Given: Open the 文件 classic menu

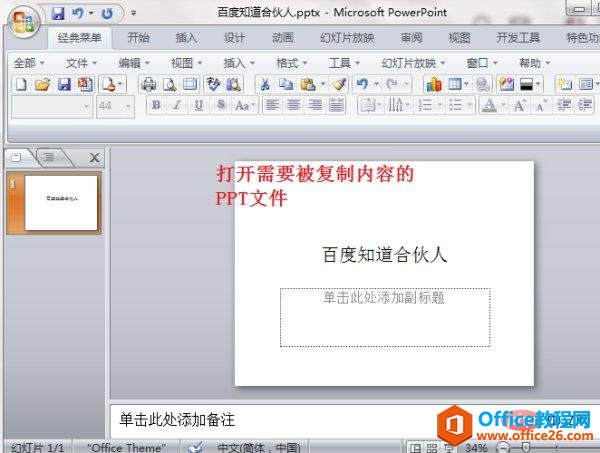Looking at the screenshot, I should [x=81, y=63].
